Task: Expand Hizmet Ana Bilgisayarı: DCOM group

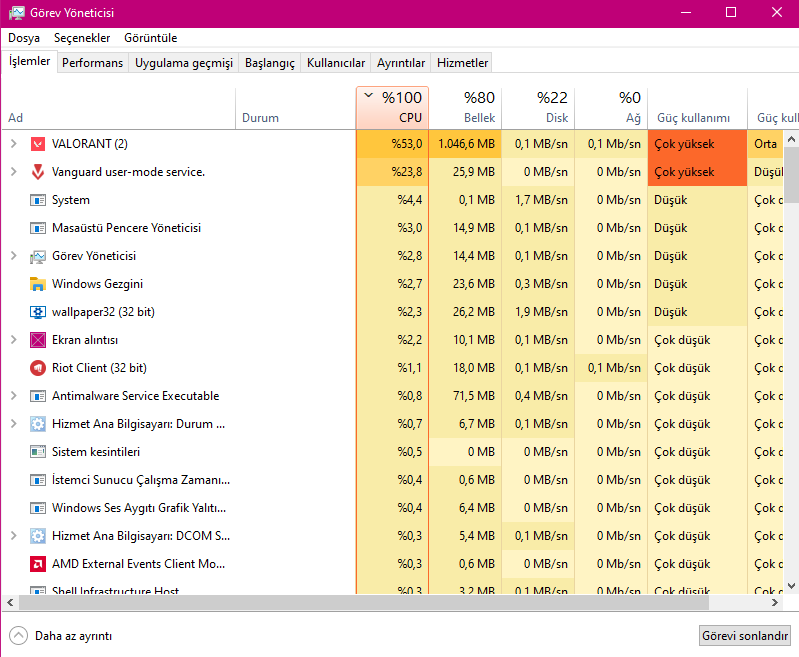Action: 14,536
